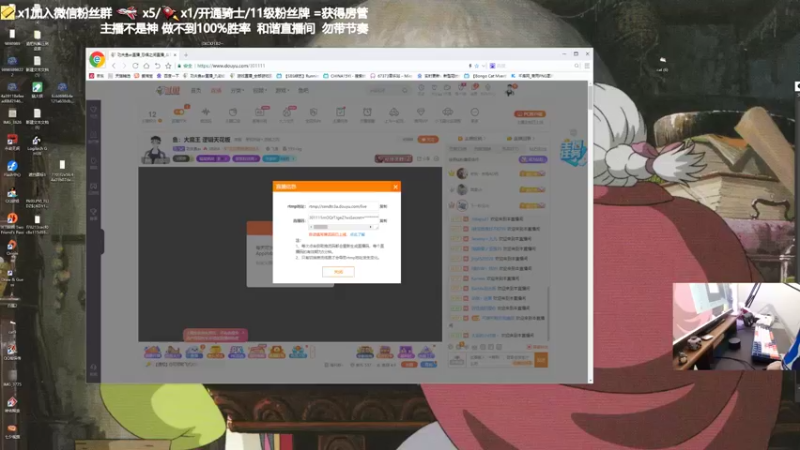Click the alarm clock icon in streamer toolbar
Viewport: 800px width, 450px height.
[367, 114]
